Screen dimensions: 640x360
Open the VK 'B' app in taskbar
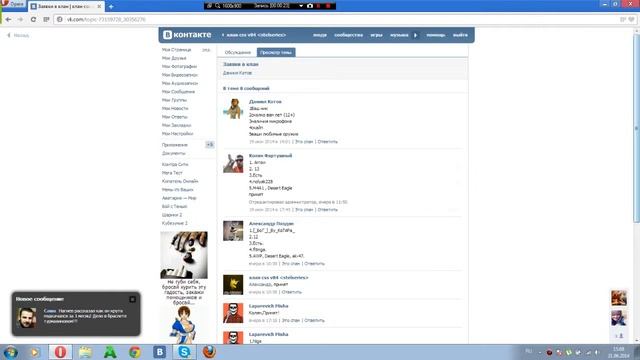click(x=159, y=352)
